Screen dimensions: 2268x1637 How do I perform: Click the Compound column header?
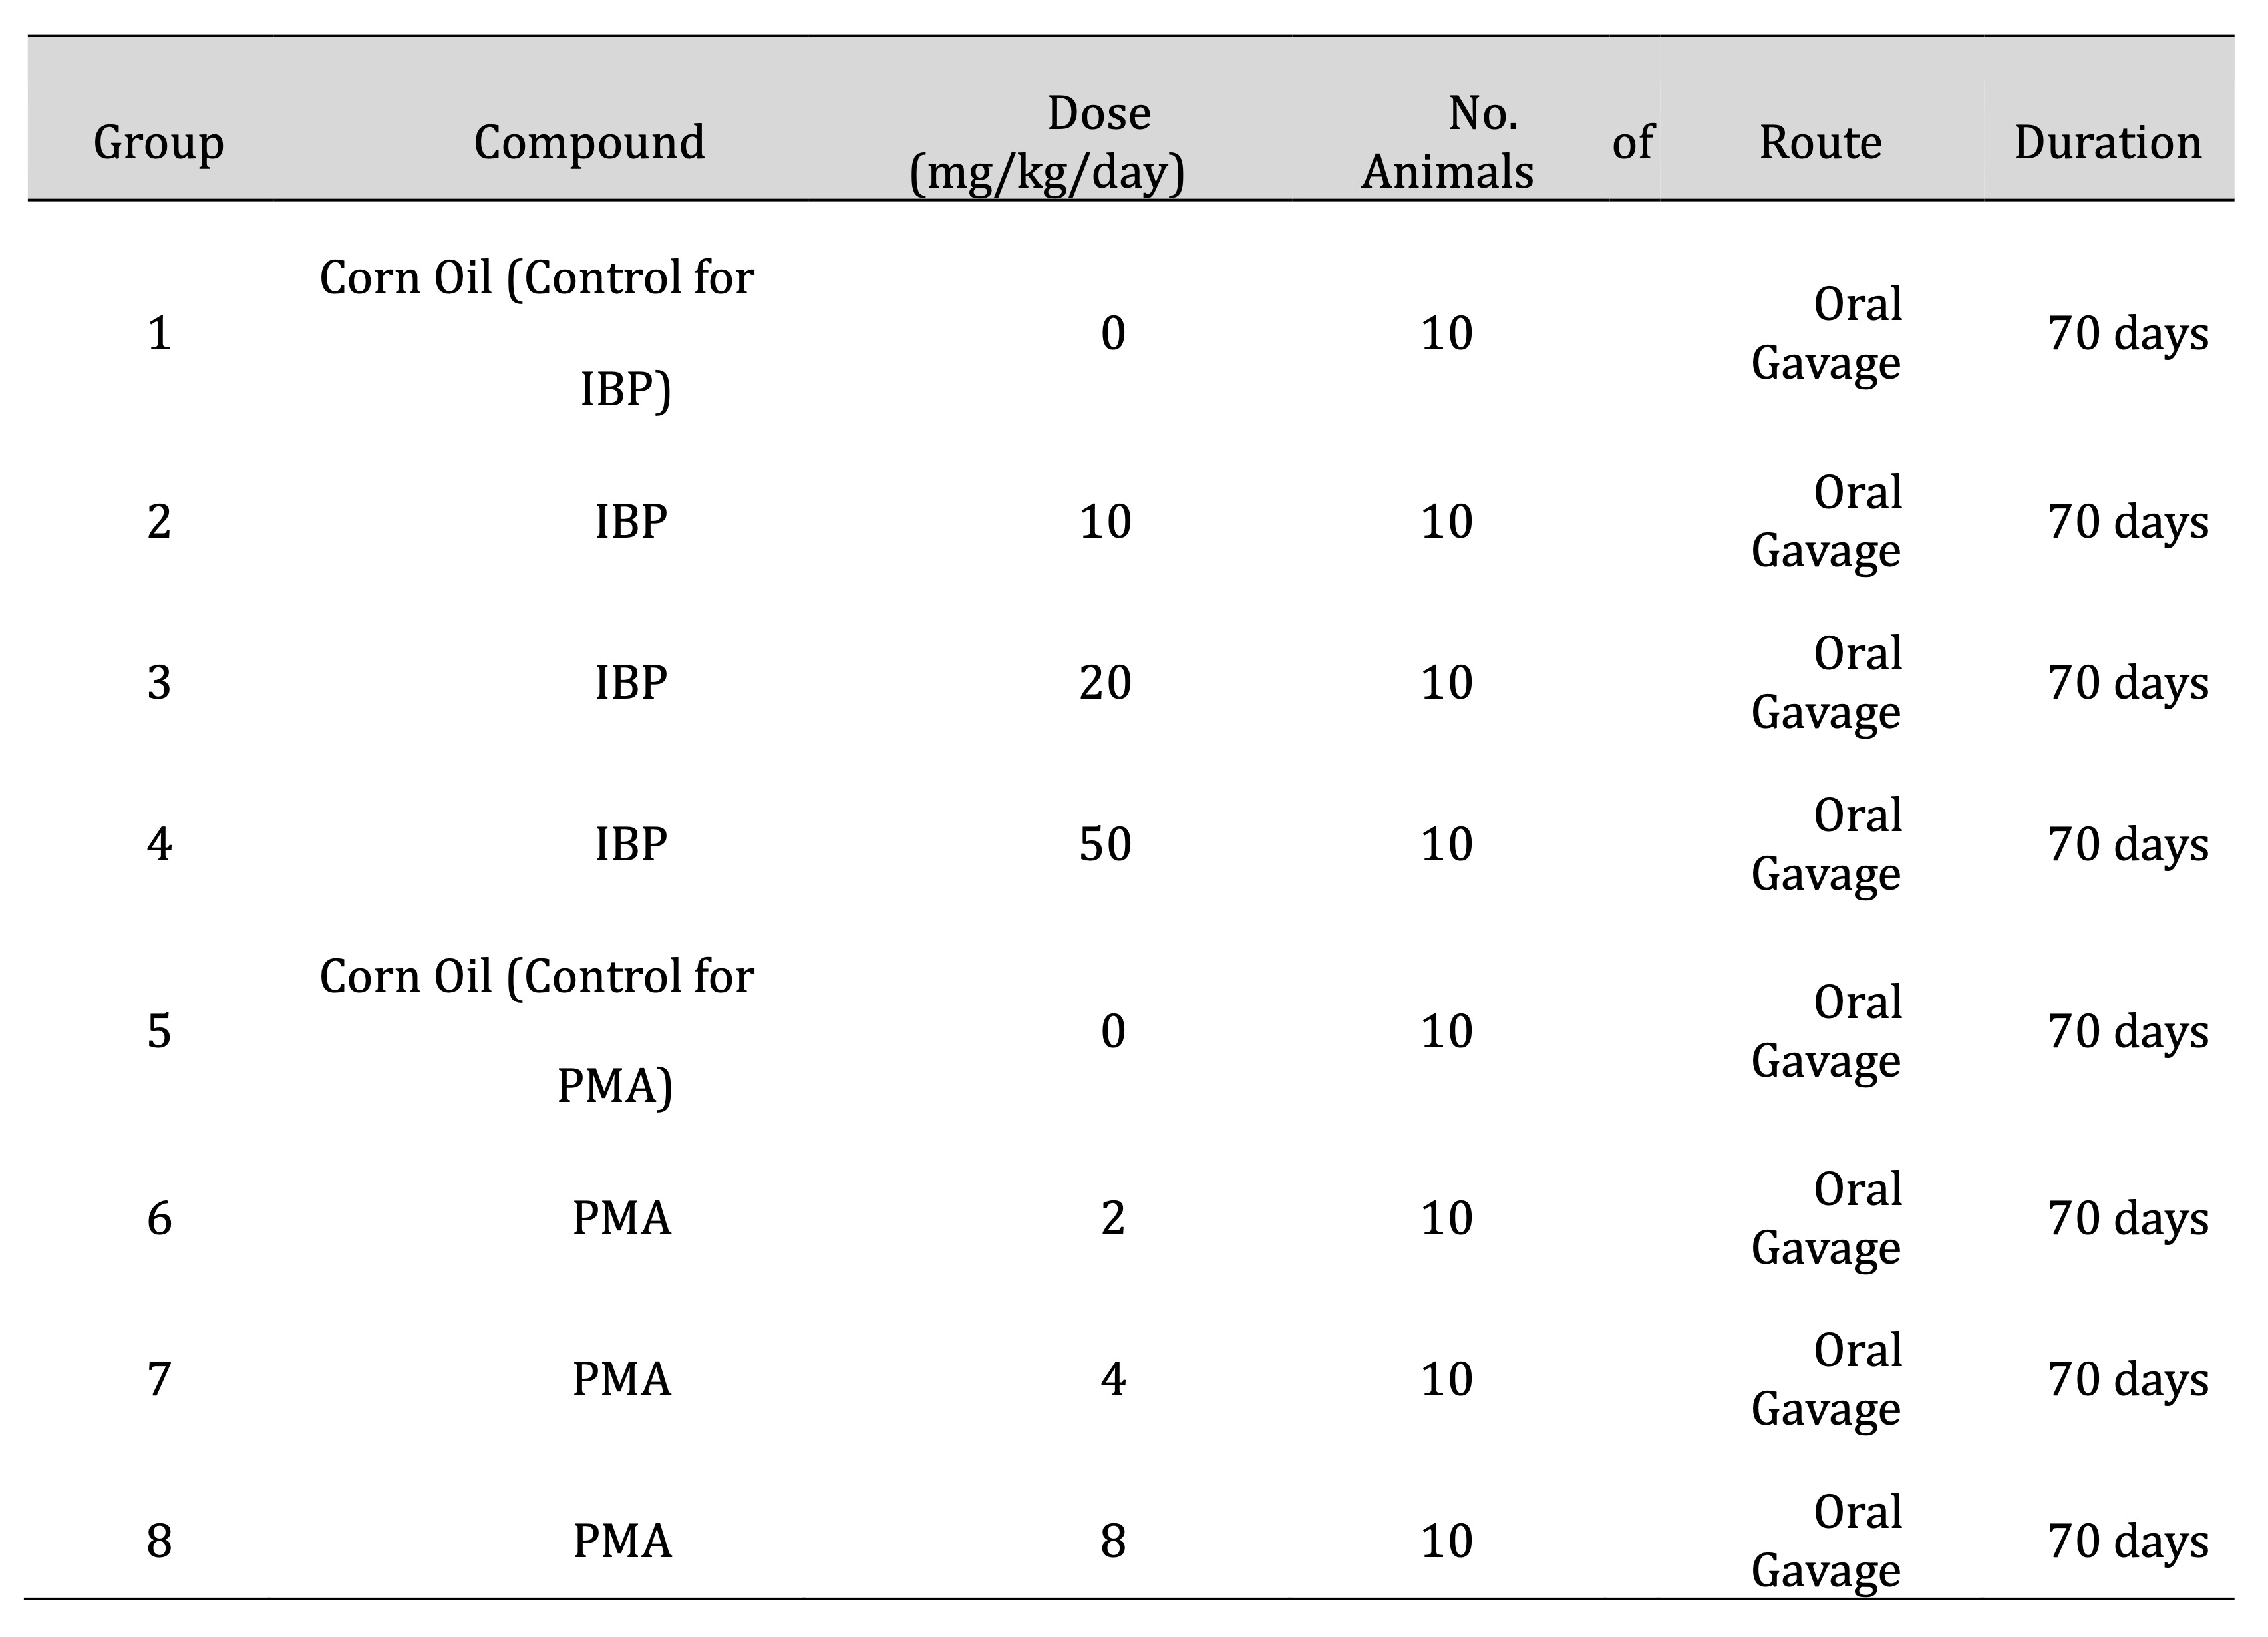click(589, 143)
